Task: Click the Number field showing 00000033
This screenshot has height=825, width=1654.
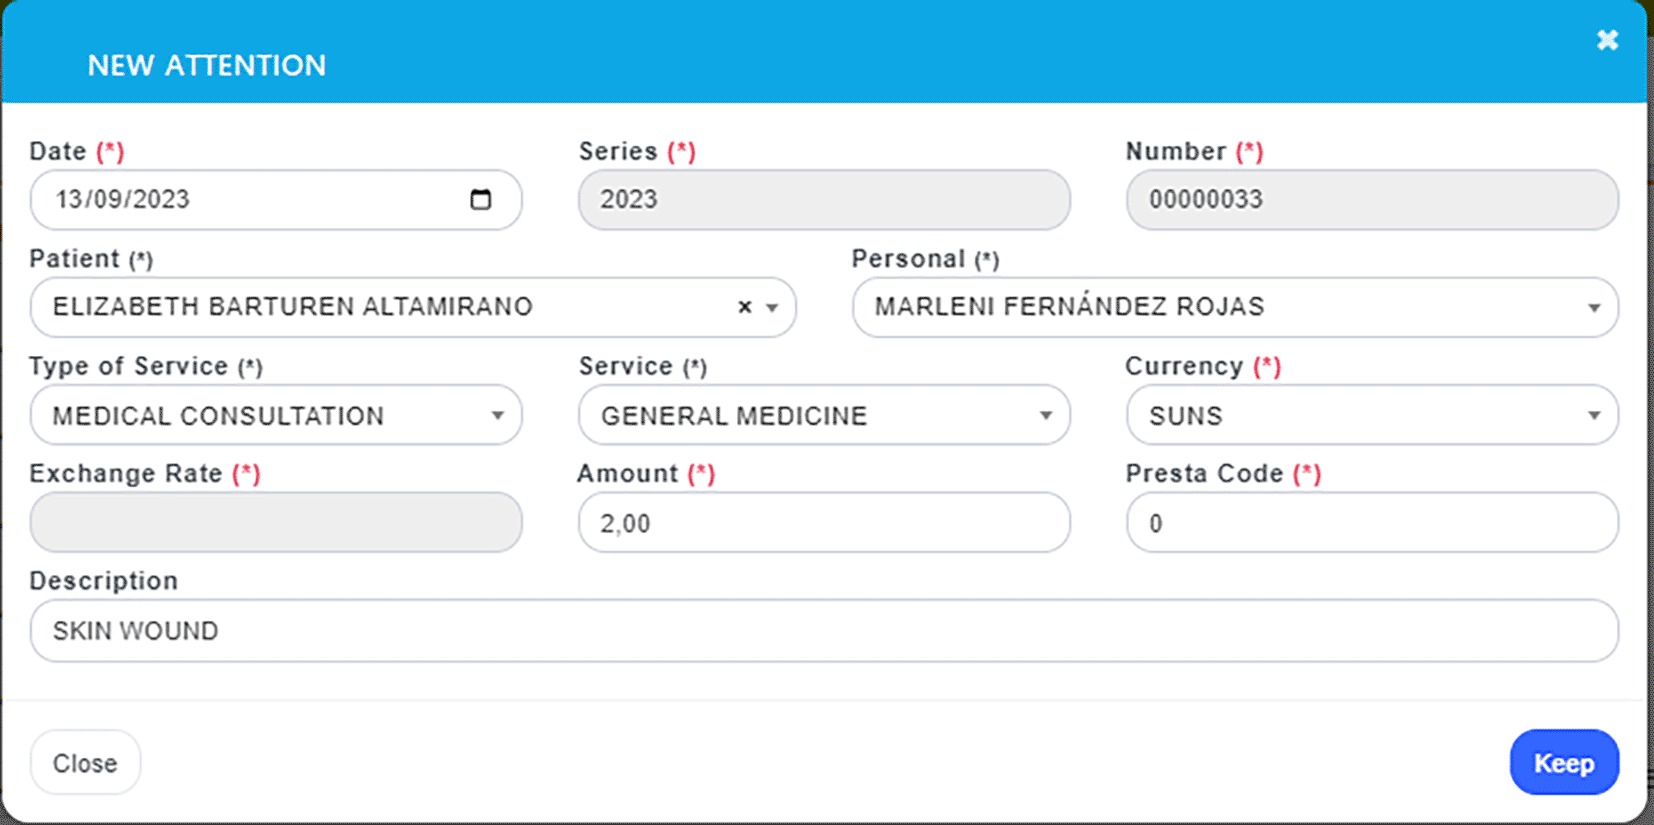Action: point(1372,199)
